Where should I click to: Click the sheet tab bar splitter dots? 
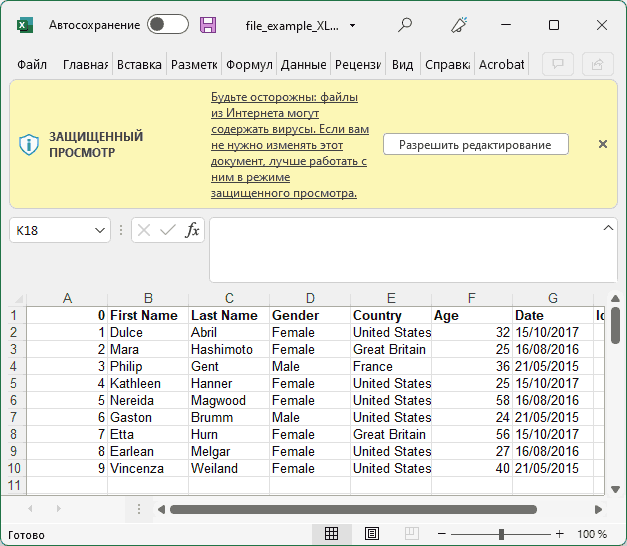click(x=139, y=509)
